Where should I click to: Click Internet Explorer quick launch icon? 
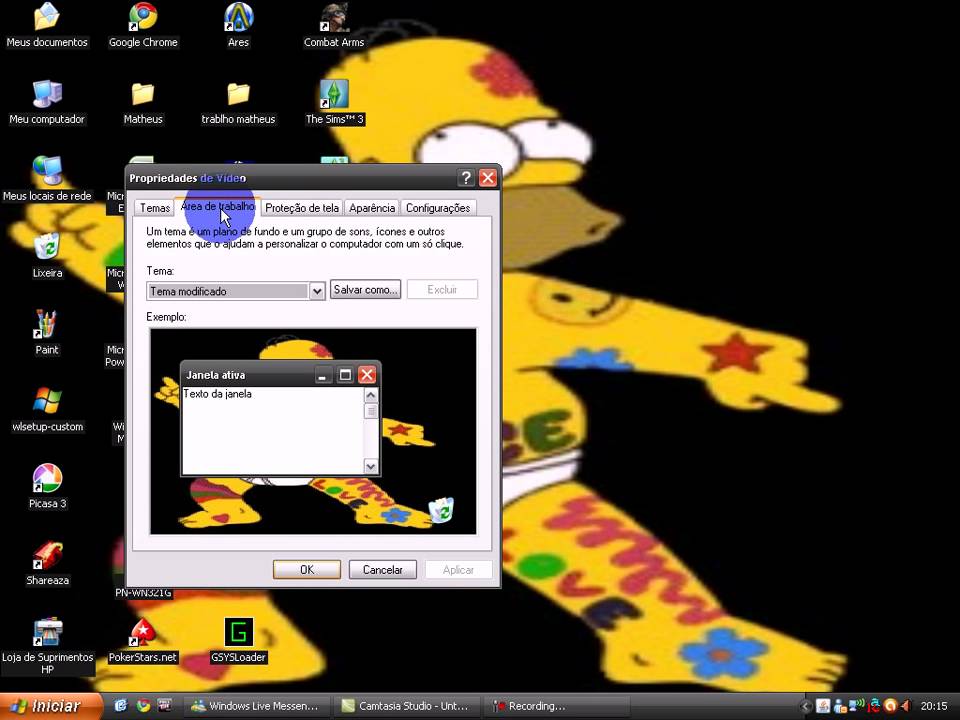[121, 706]
